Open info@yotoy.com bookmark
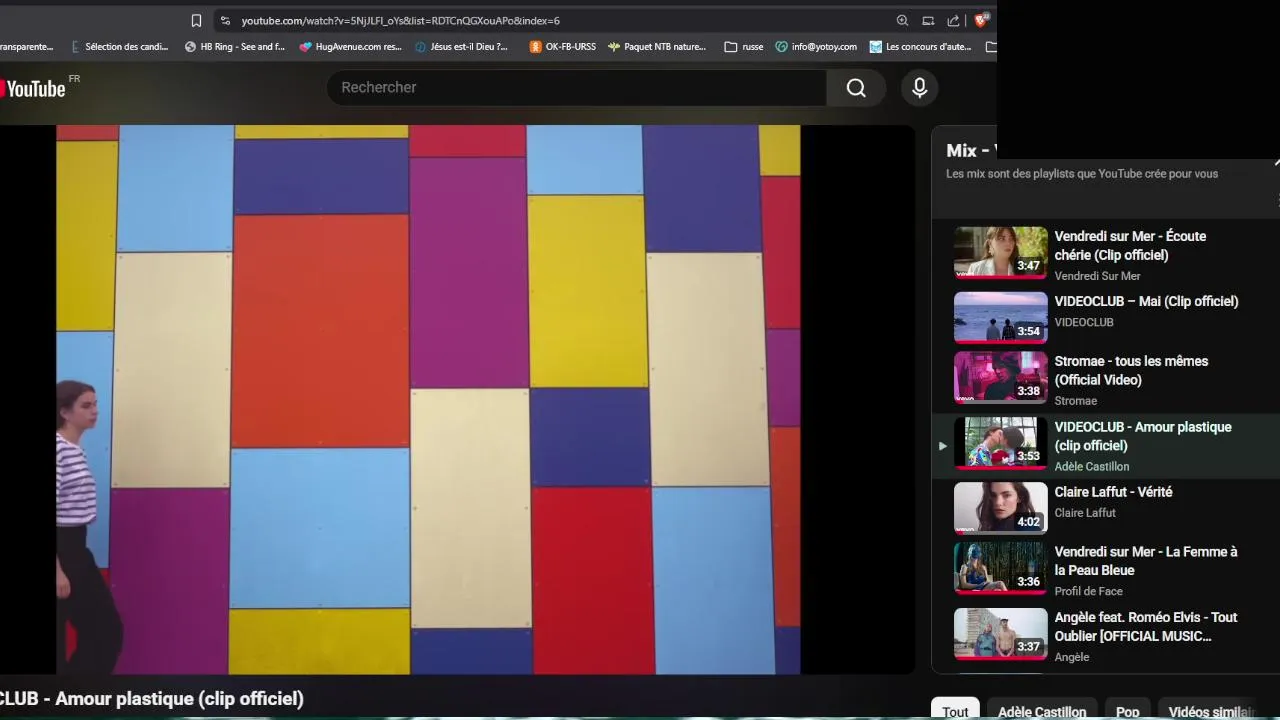 pyautogui.click(x=816, y=46)
